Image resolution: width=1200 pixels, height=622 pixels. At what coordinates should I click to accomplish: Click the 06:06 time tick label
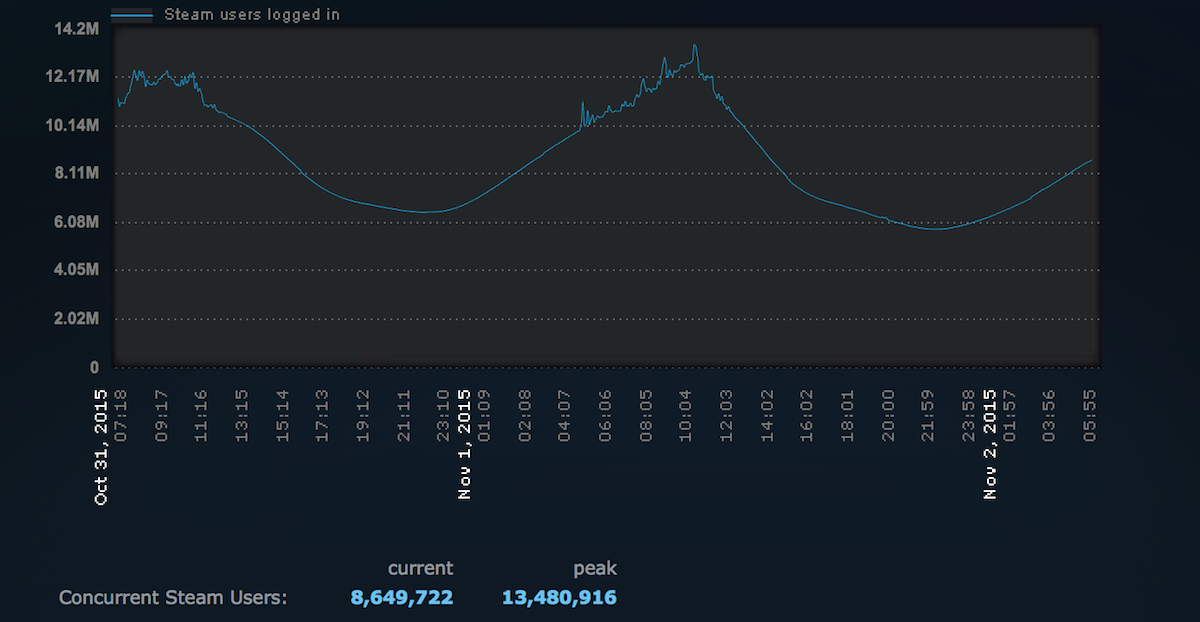(605, 416)
